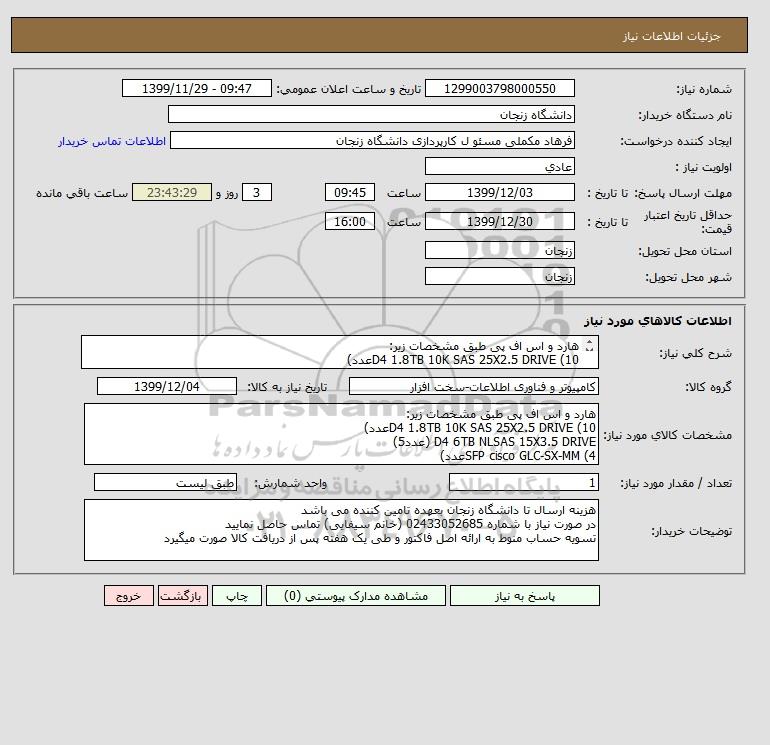Open 'مشاهده مدارک پیوستی (0)' attachments button
The height and width of the screenshot is (745, 770).
356,596
